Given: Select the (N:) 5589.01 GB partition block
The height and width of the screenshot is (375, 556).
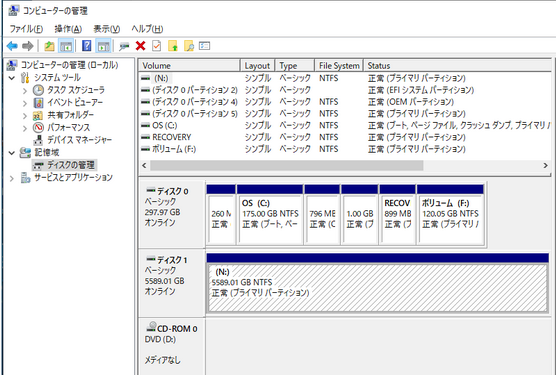Looking at the screenshot, I should (378, 283).
